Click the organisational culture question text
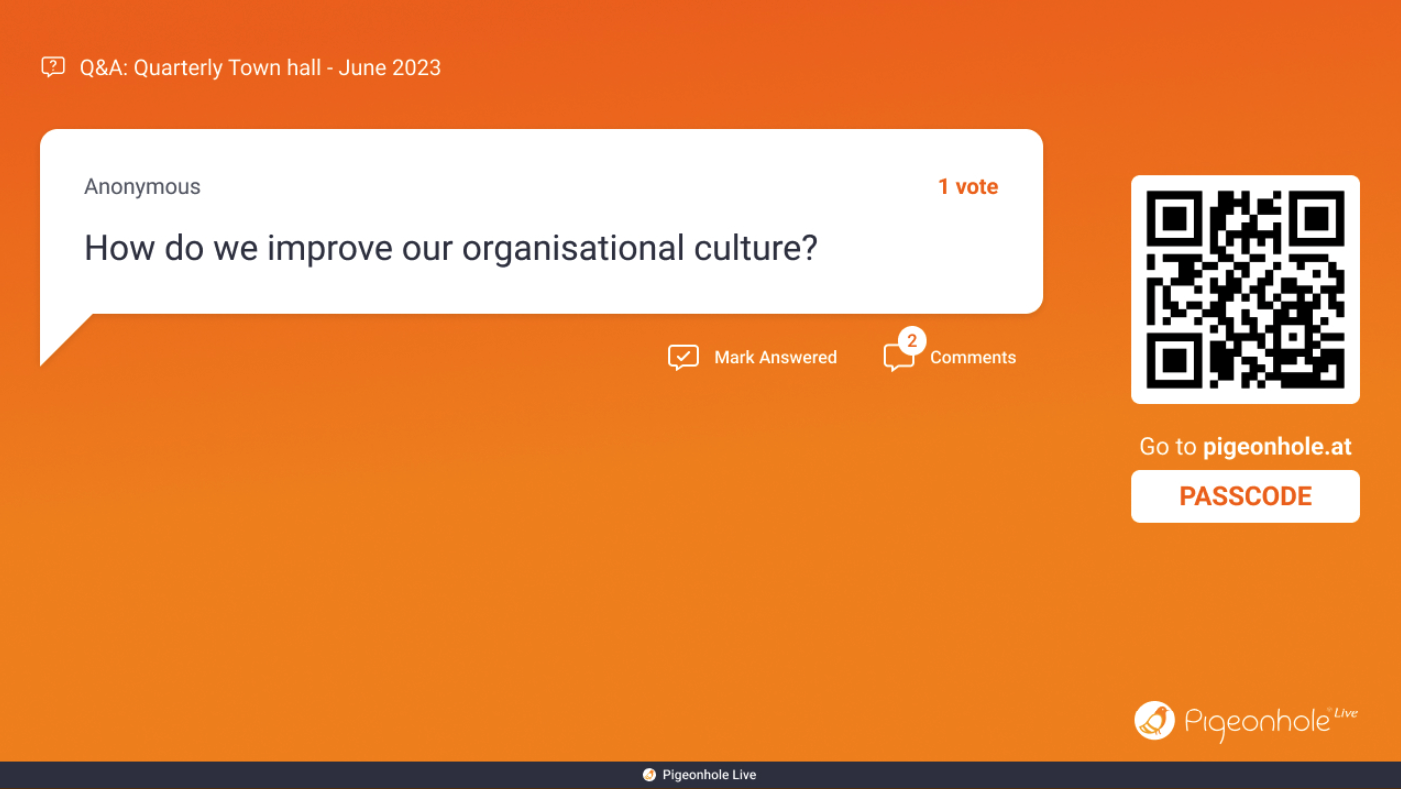Screen dimensions: 1401x789 (450, 248)
